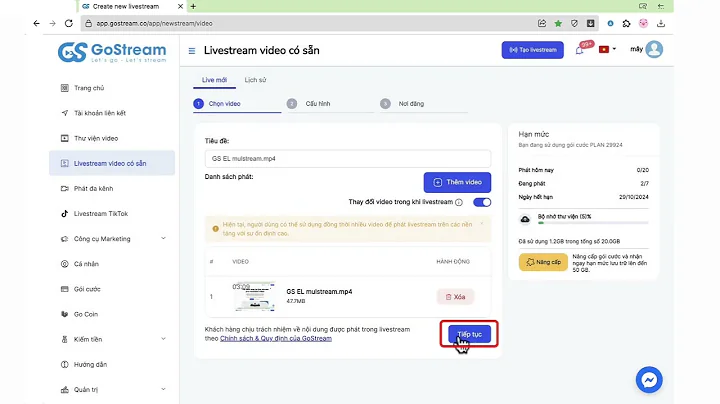This screenshot has height=404, width=720.
Task: Open the user avatar profile
Action: [x=654, y=49]
